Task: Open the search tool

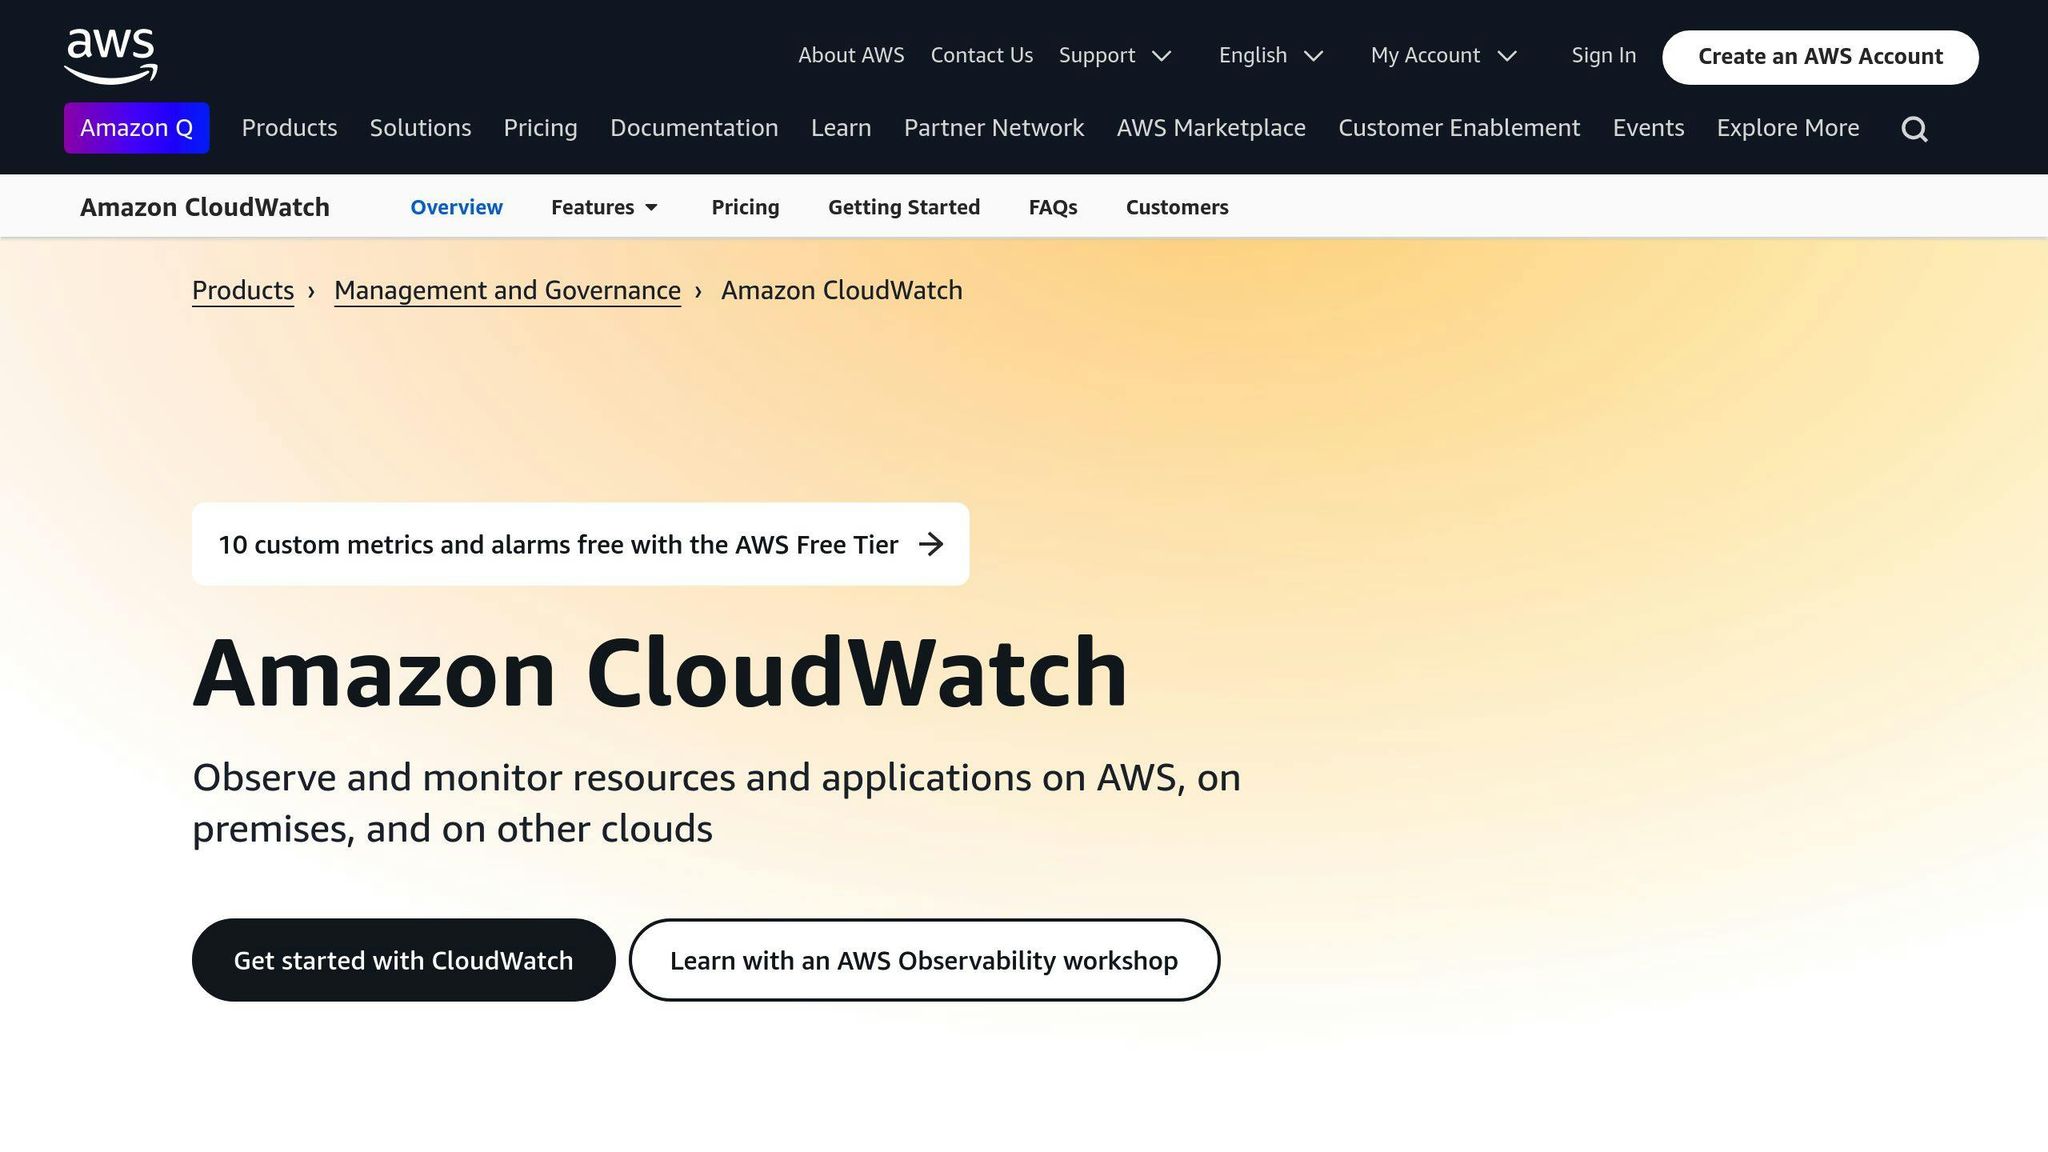Action: point(1914,128)
